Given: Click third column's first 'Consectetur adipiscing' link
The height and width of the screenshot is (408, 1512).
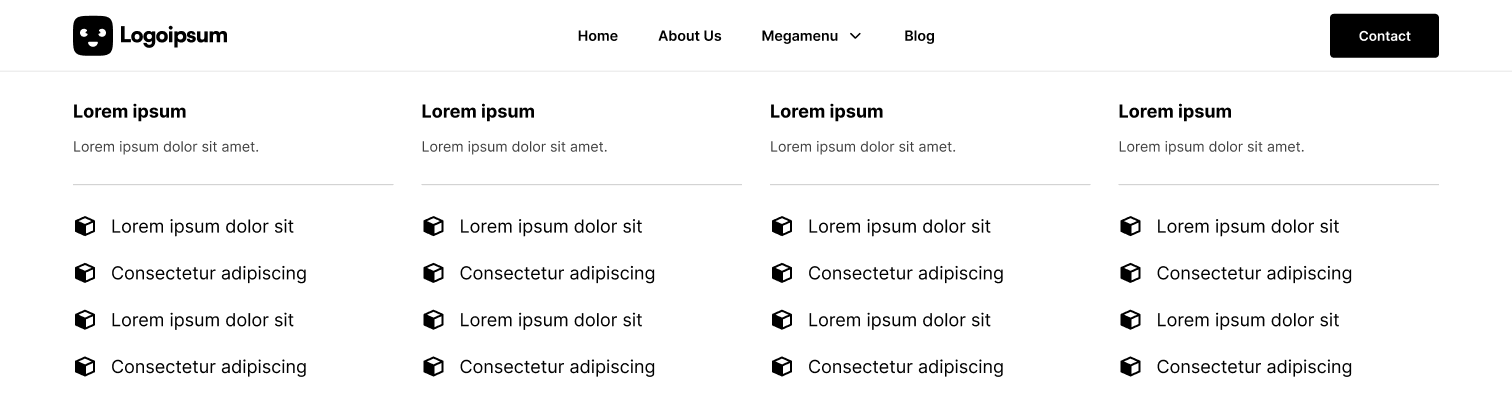Looking at the screenshot, I should click(906, 273).
